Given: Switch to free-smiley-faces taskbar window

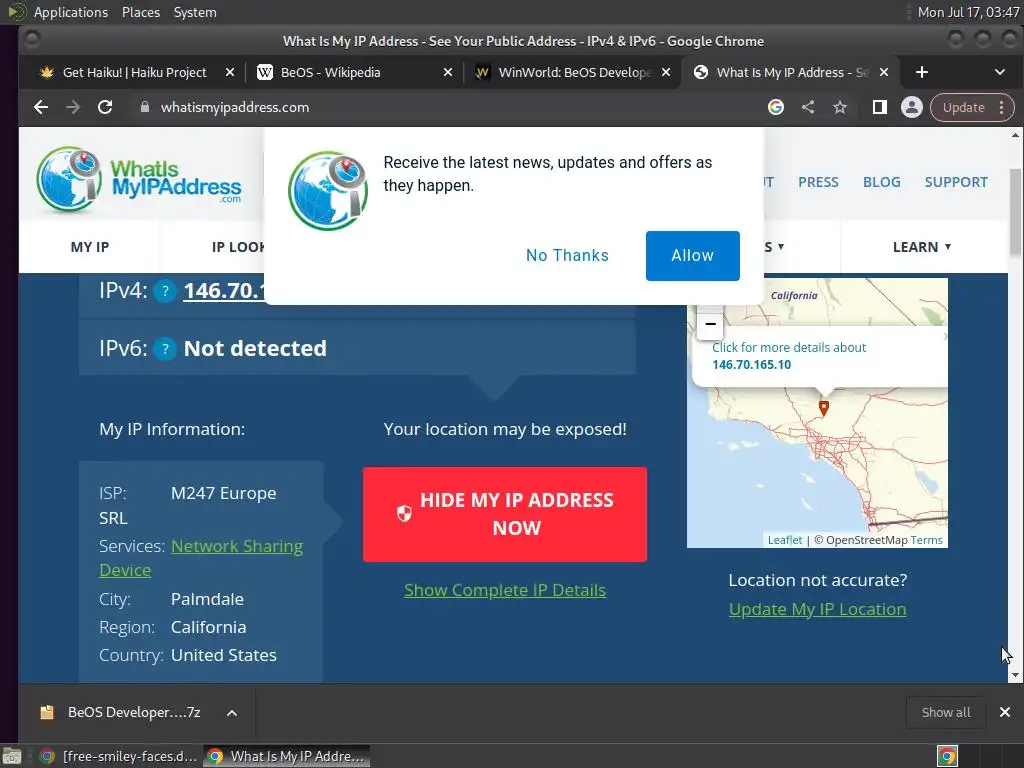Looking at the screenshot, I should coord(118,756).
